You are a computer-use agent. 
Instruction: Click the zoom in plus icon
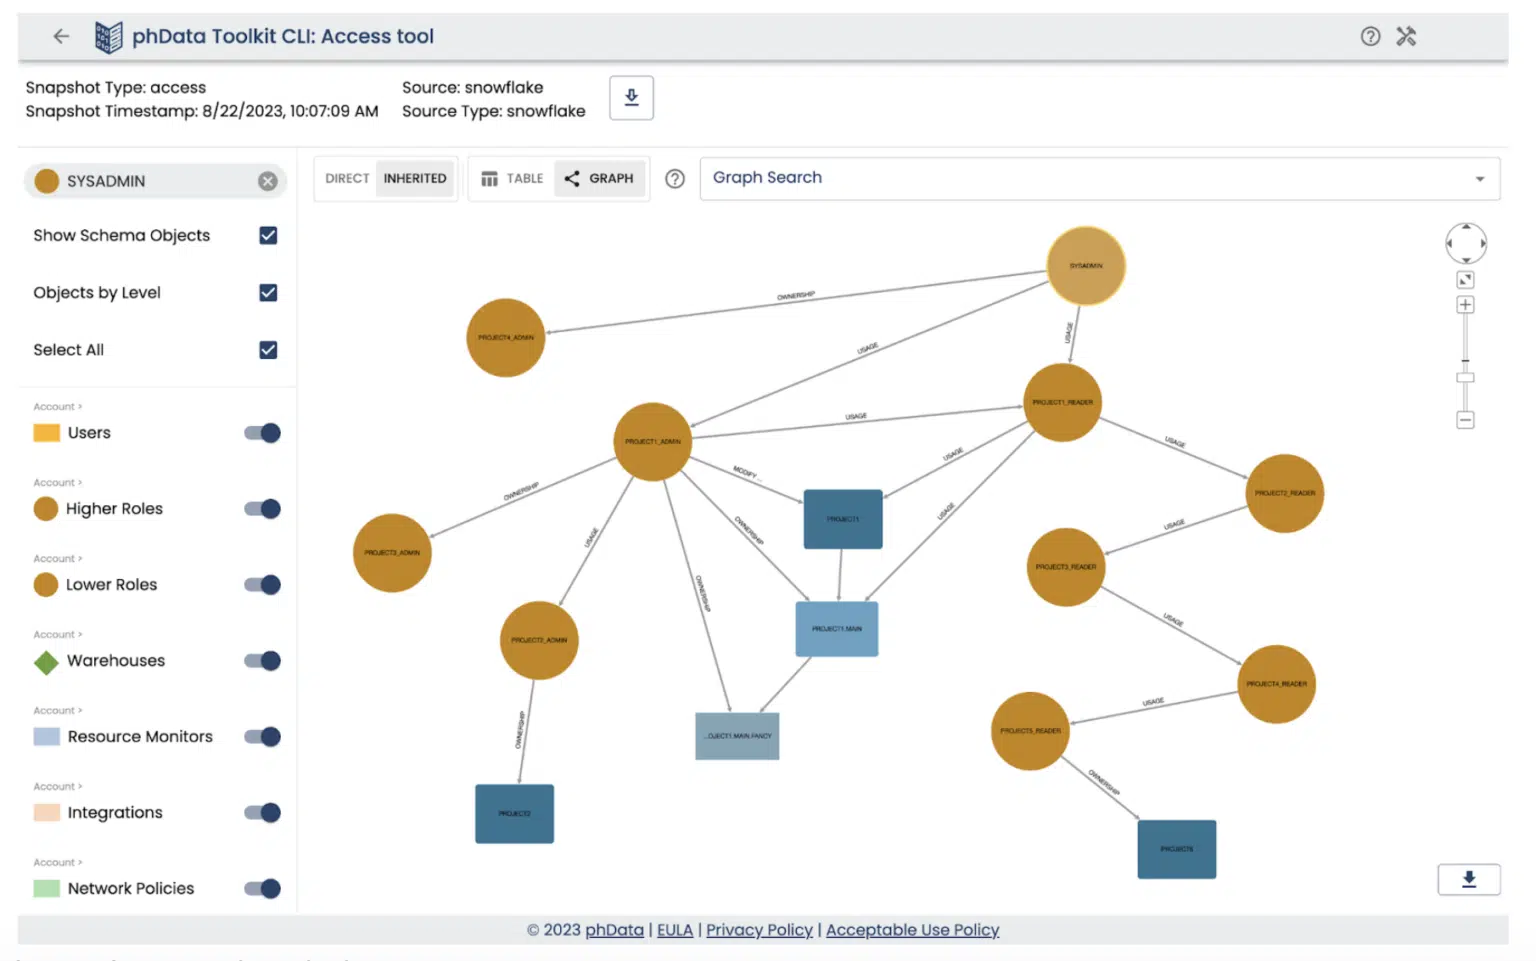(x=1465, y=304)
